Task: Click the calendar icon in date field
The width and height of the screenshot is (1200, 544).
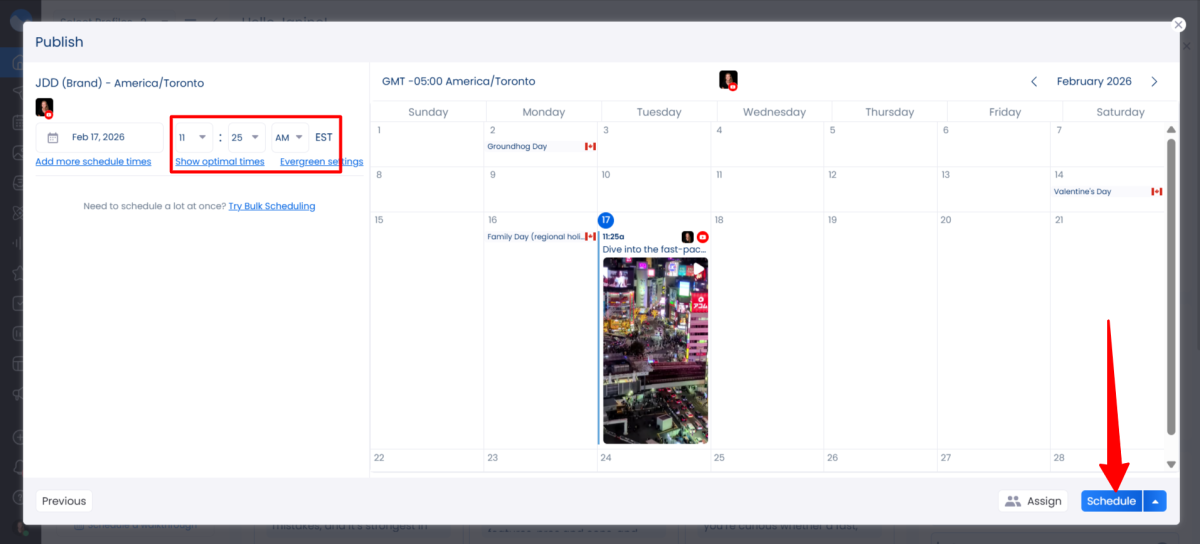Action: (53, 137)
